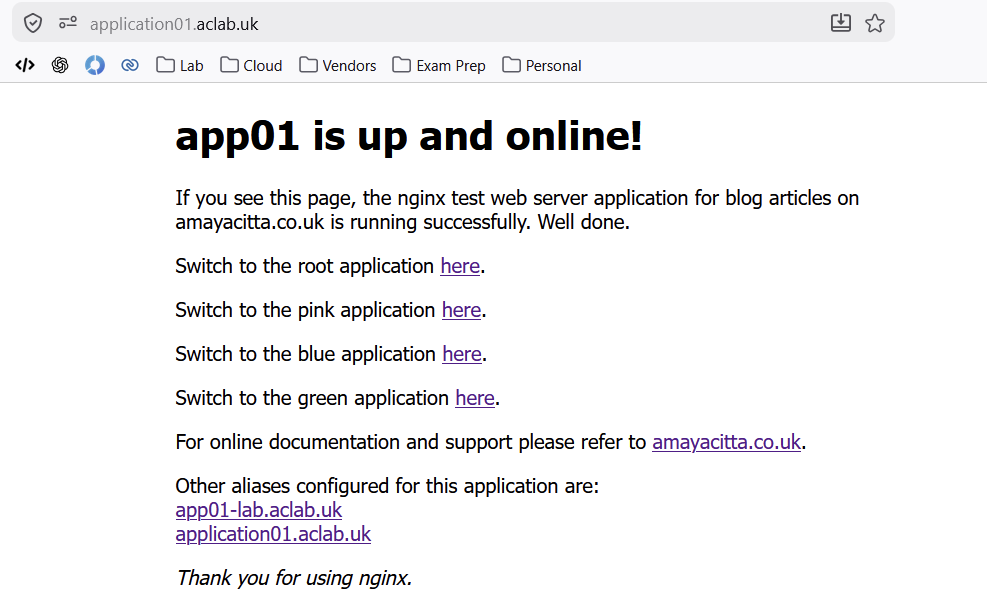Open the site permissions icon in address bar
987x601 pixels.
(67, 23)
